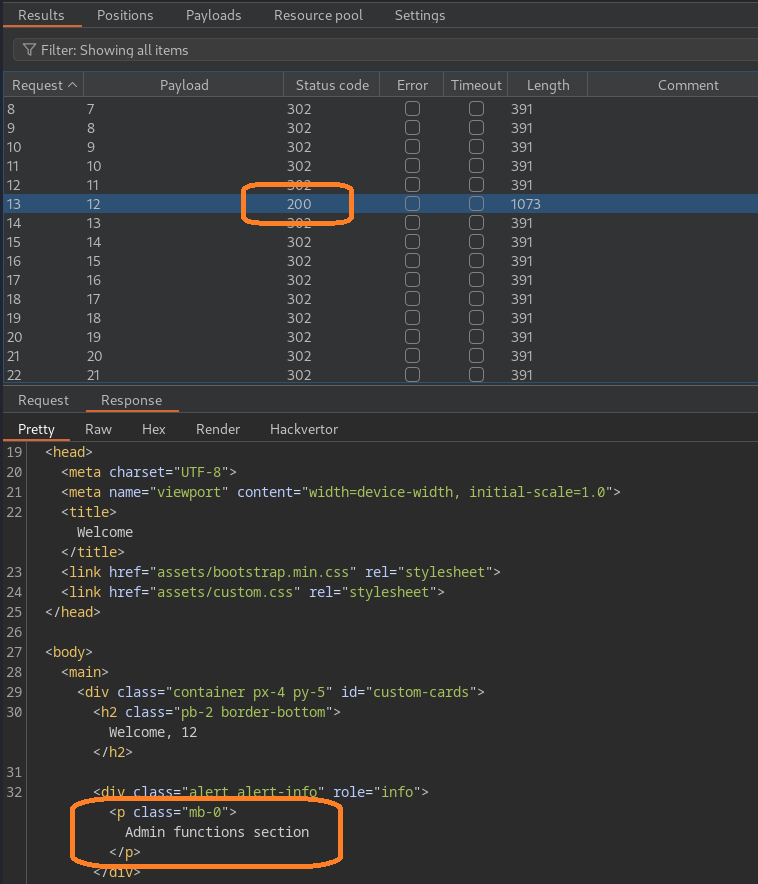Viewport: 758px width, 884px height.
Task: Open the Settings tab
Action: click(420, 15)
